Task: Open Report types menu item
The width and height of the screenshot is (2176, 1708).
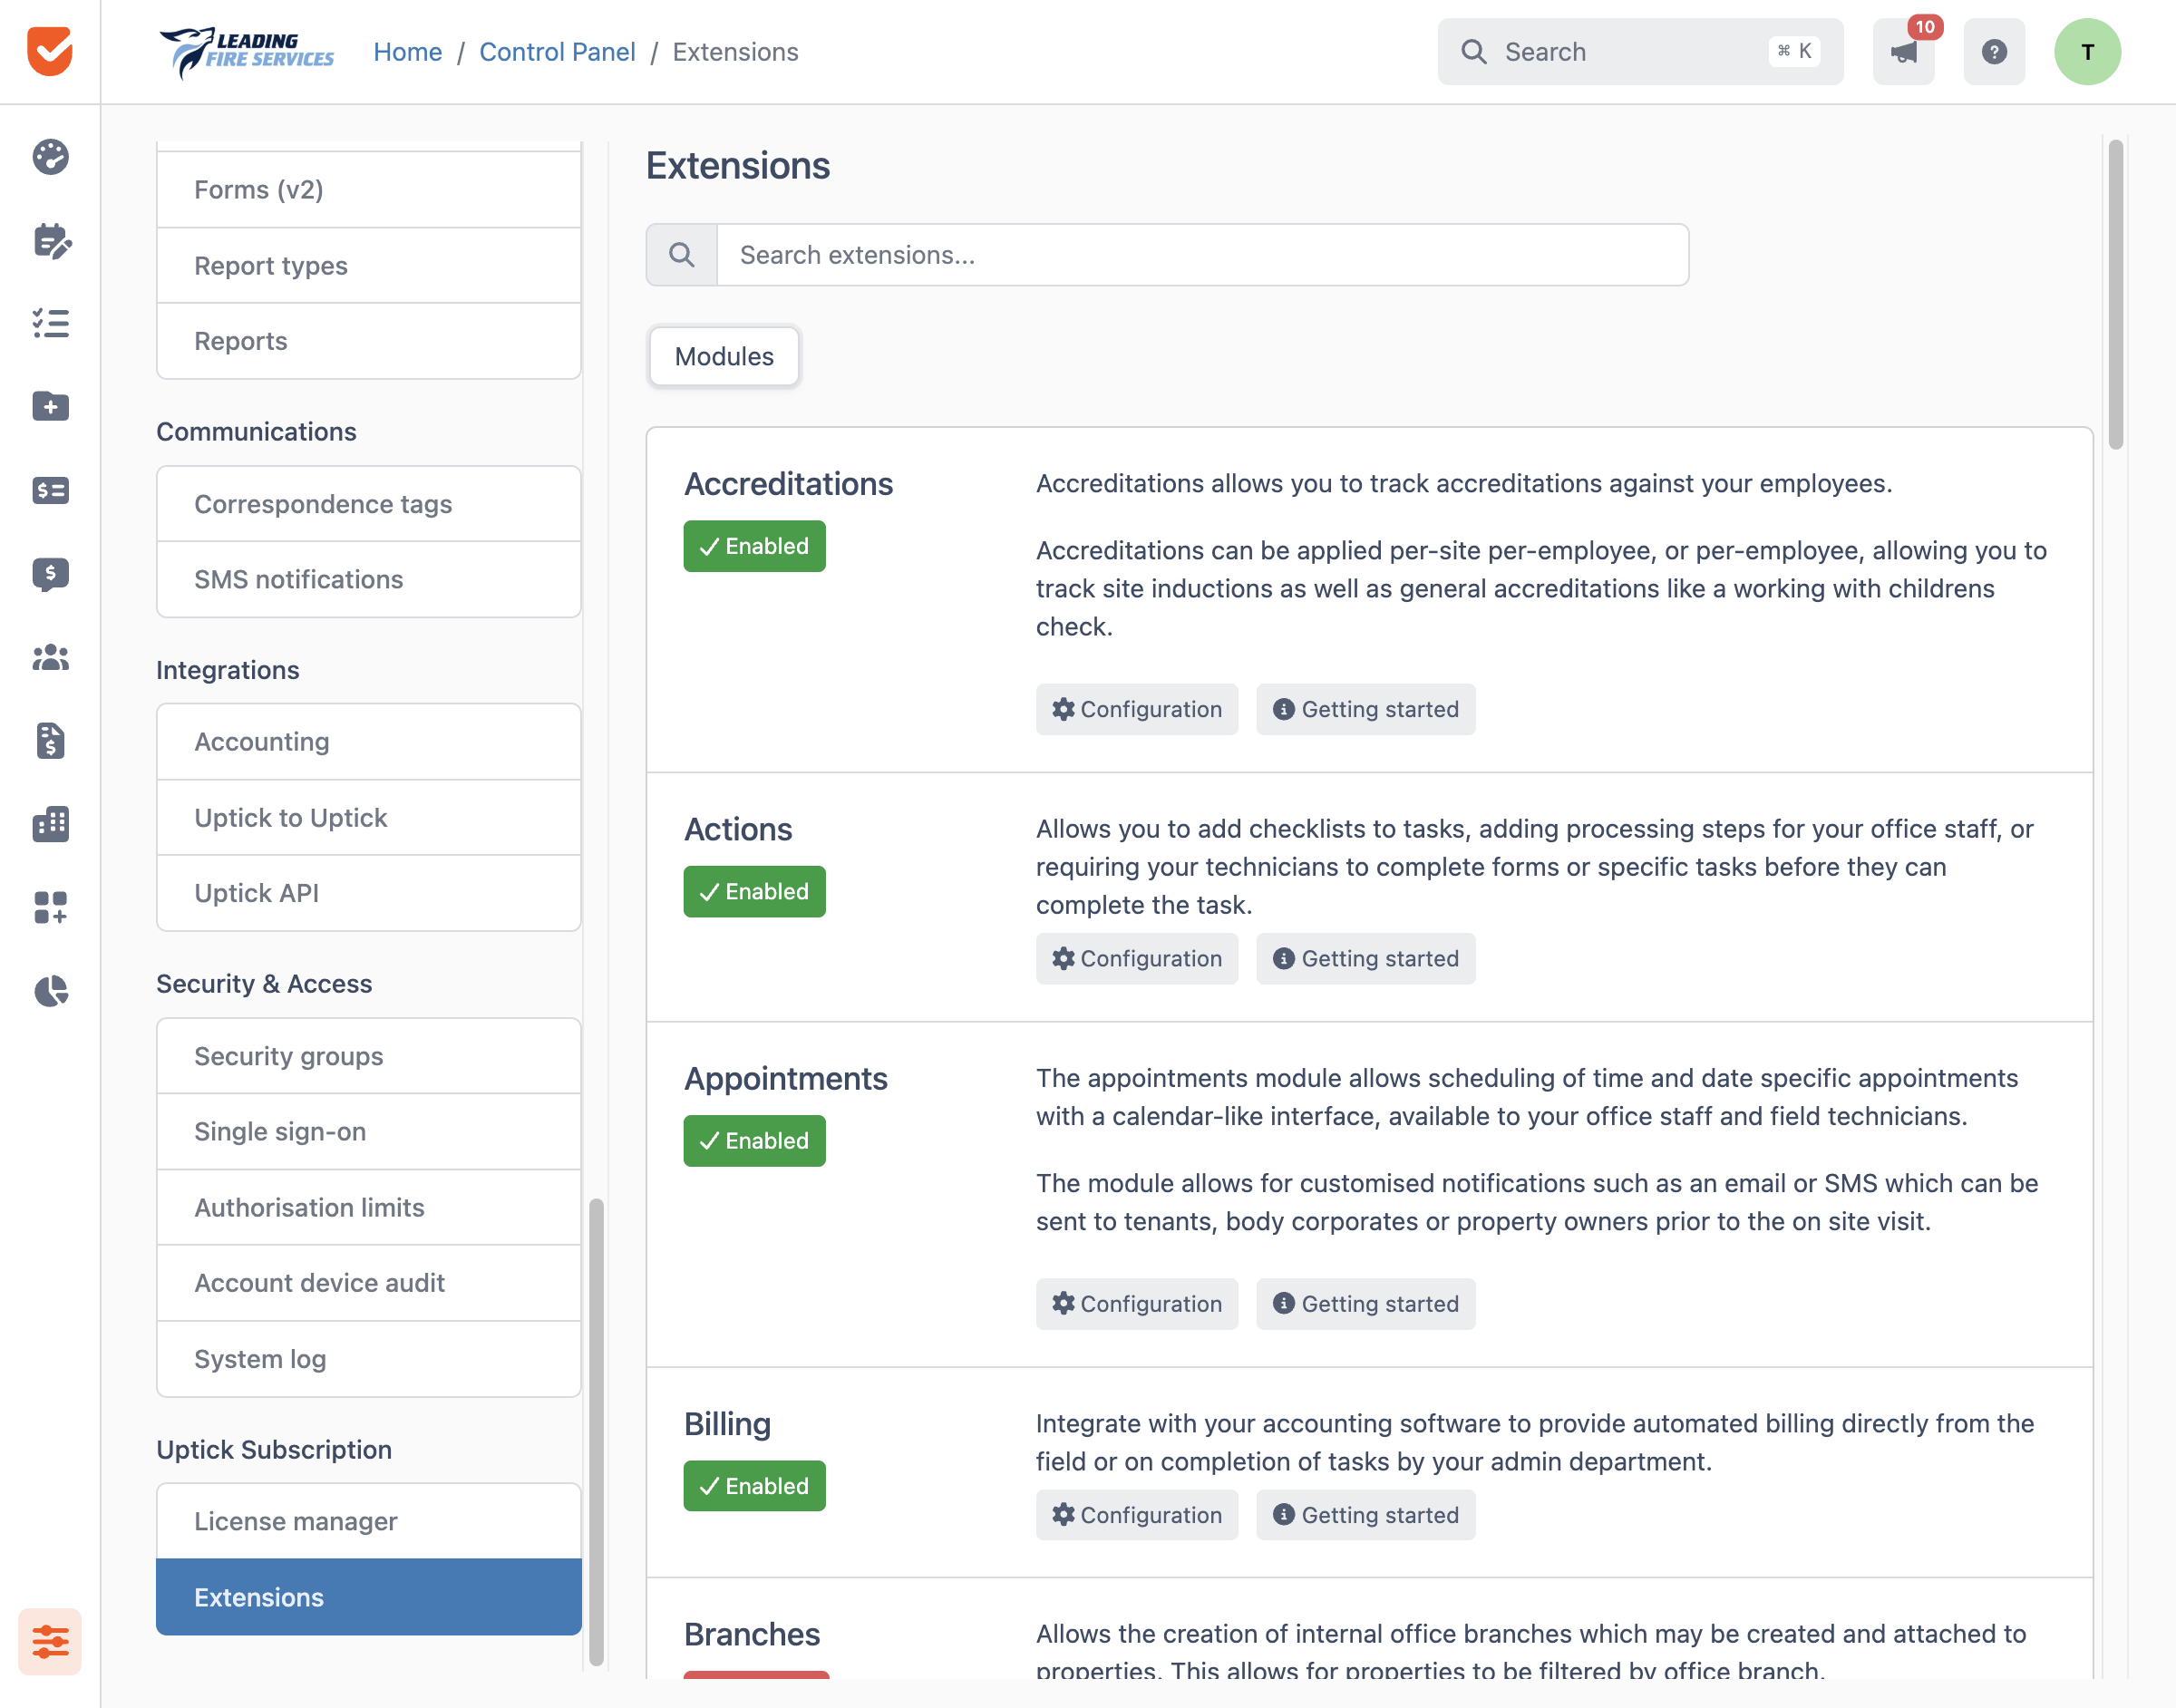Action: click(369, 265)
